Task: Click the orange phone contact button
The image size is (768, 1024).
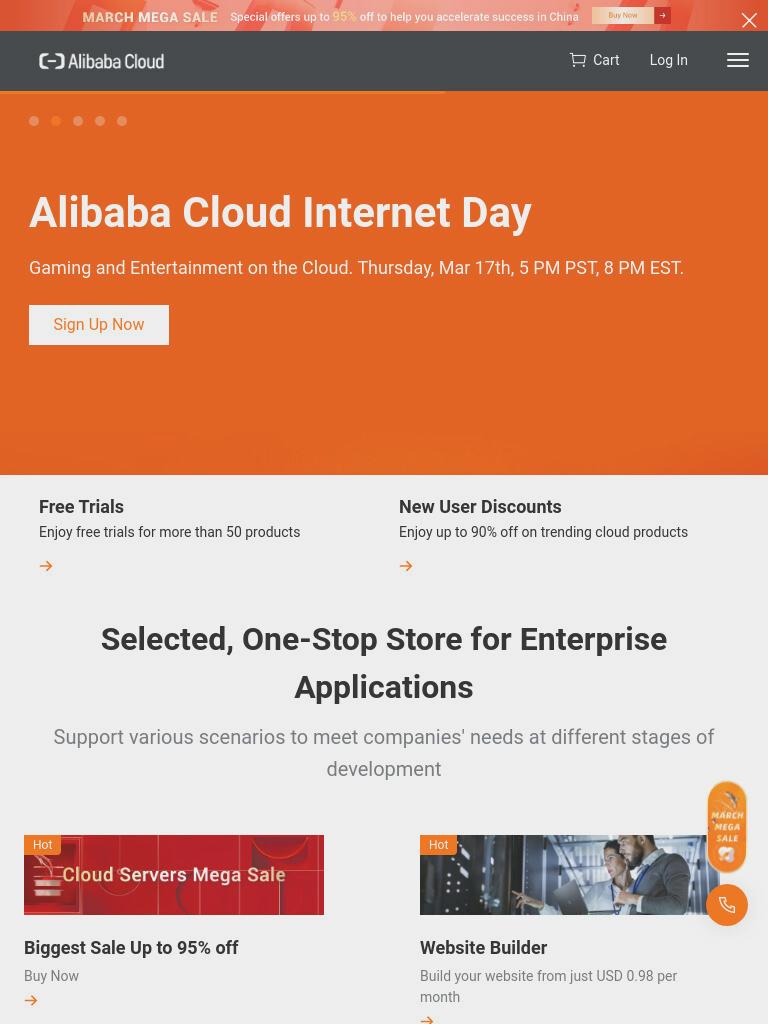Action: pyautogui.click(x=727, y=904)
